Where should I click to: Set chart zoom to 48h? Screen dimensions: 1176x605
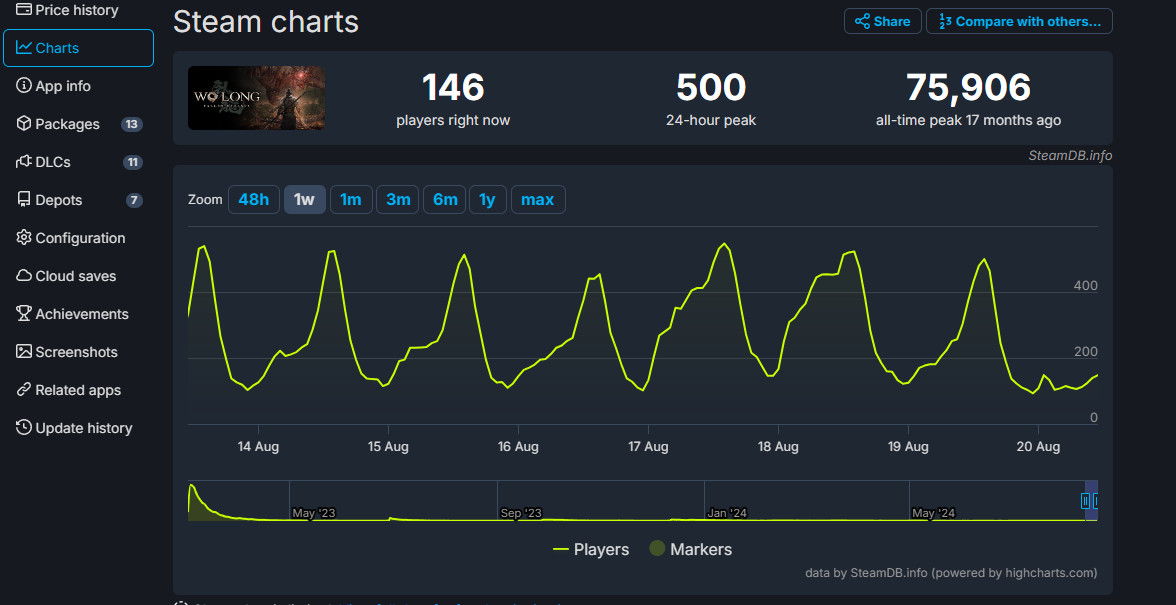click(x=253, y=200)
